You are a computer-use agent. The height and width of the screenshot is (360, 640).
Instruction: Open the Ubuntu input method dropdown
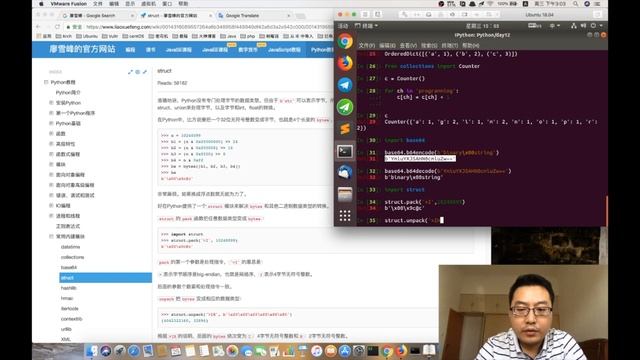click(554, 25)
